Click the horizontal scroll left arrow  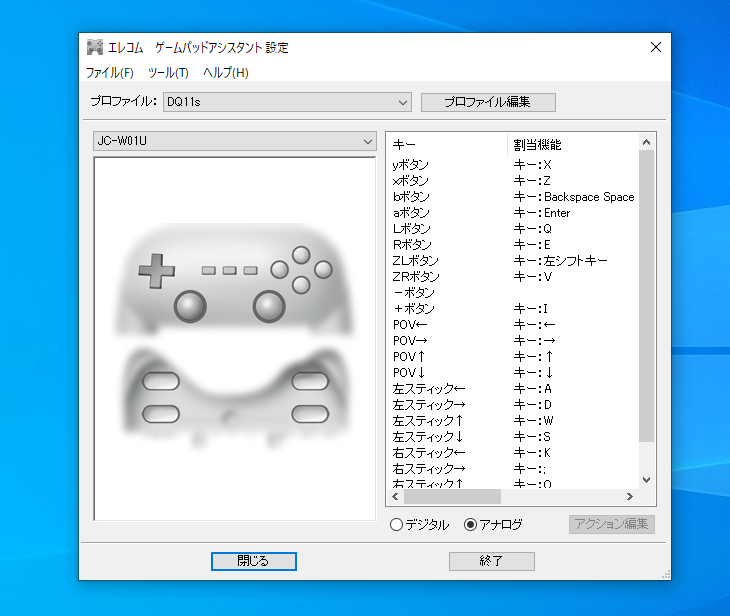tap(395, 497)
